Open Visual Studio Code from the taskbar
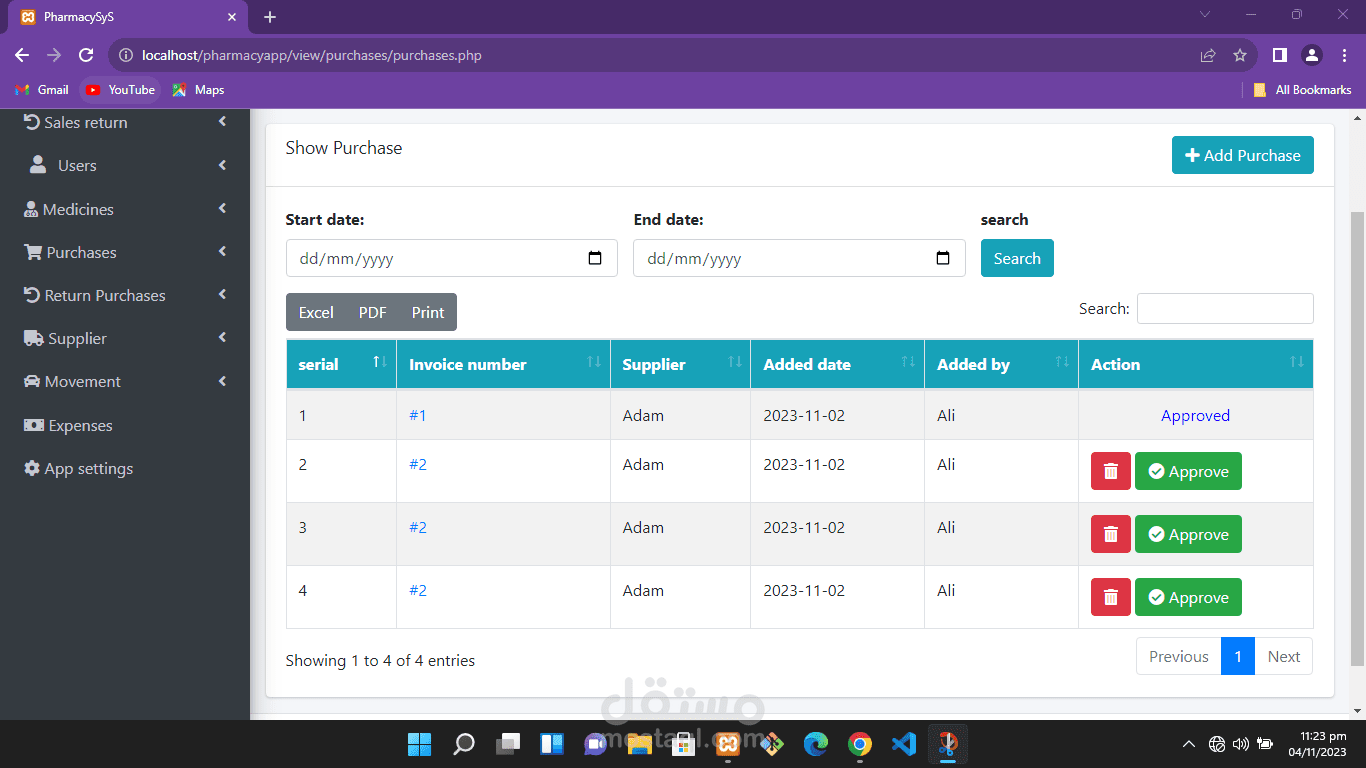 pos(903,744)
